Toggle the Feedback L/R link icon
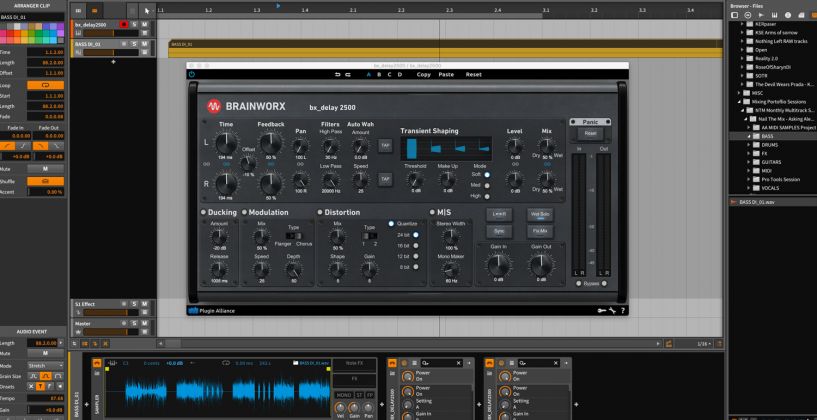The width and height of the screenshot is (817, 420). pyautogui.click(x=271, y=164)
